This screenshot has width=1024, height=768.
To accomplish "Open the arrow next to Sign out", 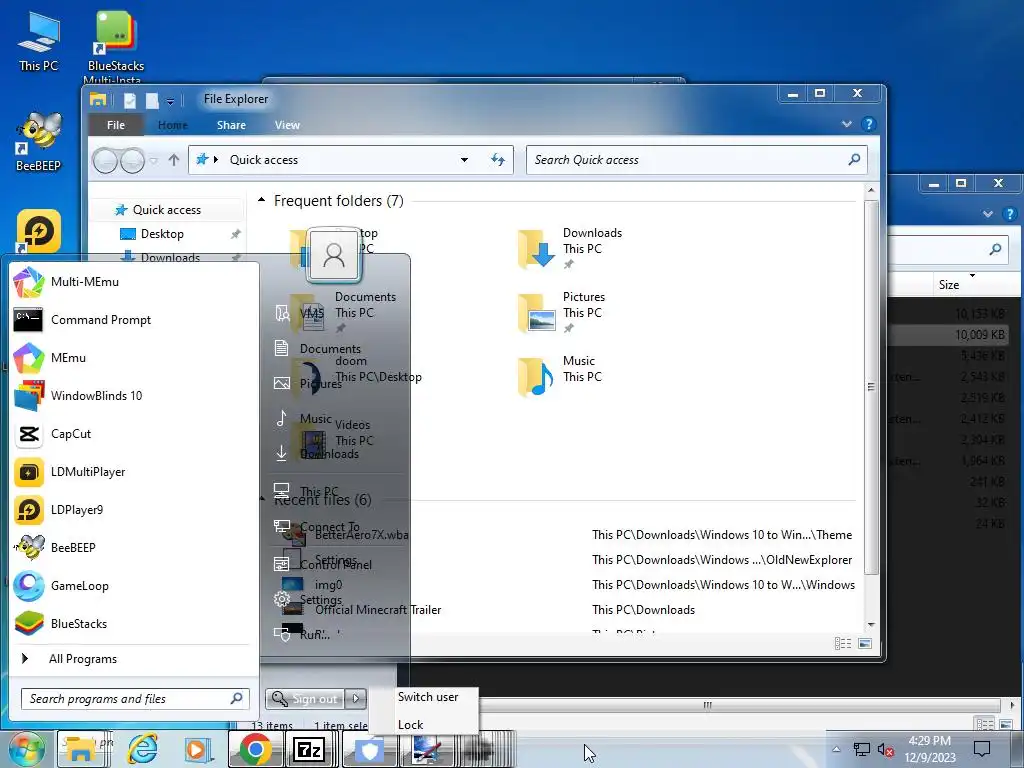I will [356, 699].
